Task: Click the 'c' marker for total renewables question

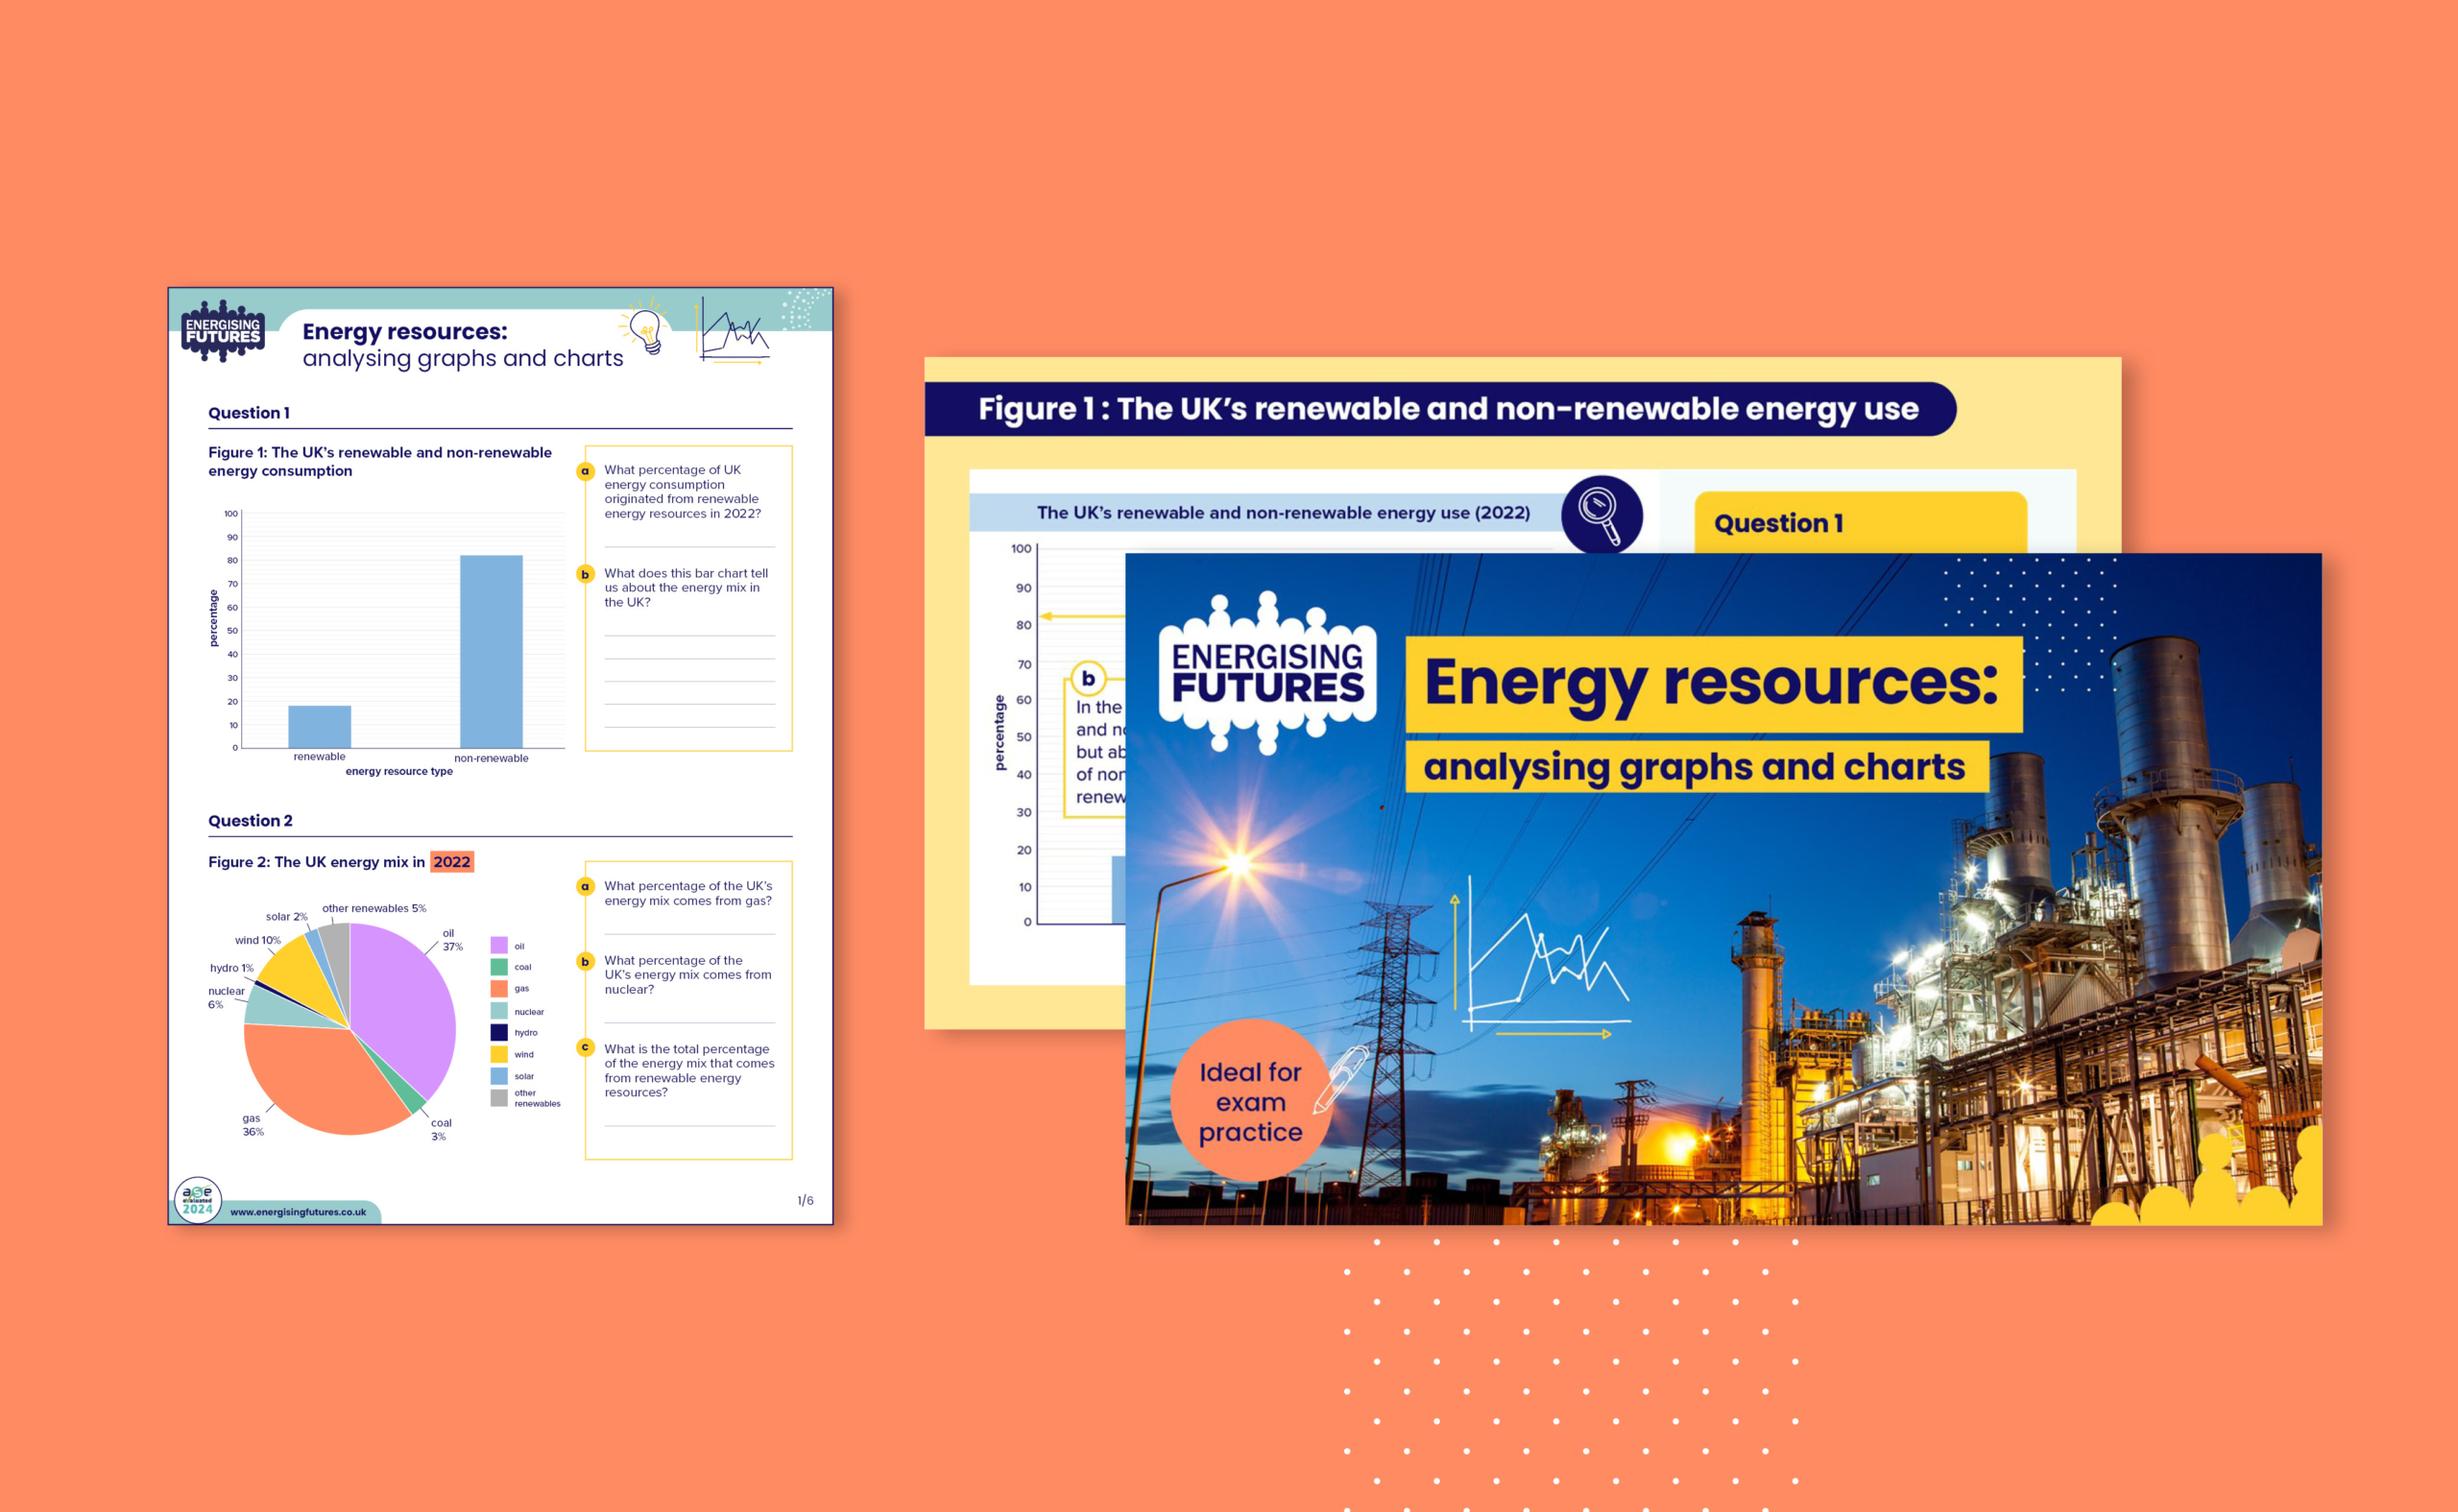Action: [586, 1047]
